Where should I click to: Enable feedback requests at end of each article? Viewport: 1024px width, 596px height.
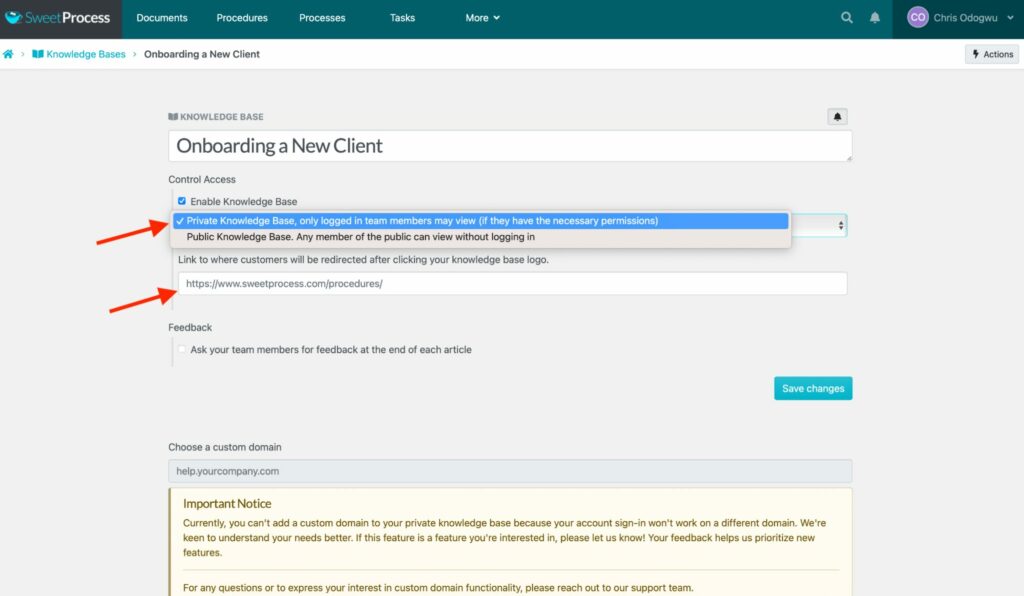pyautogui.click(x=183, y=350)
